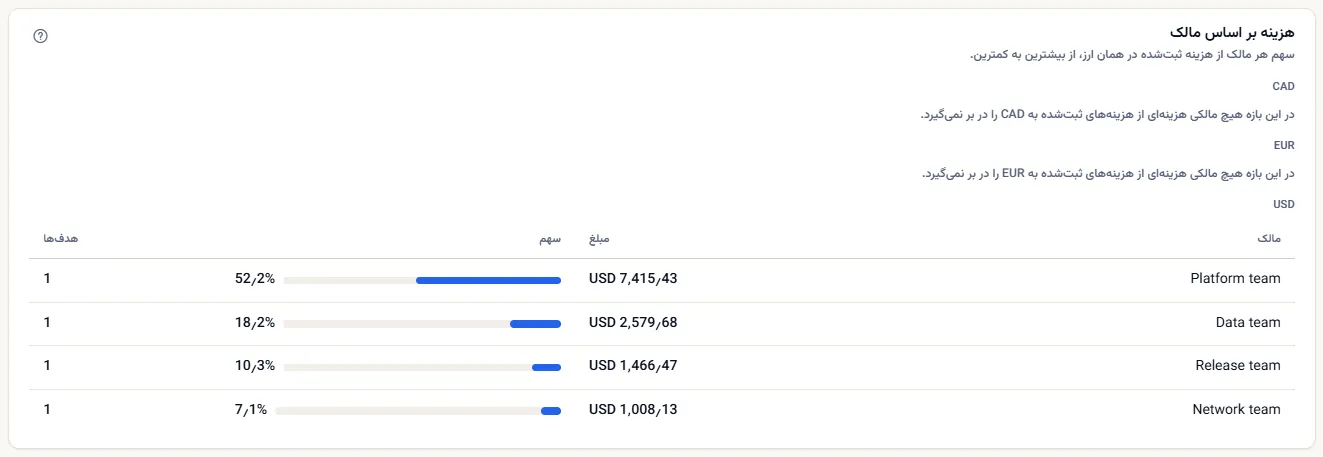The width and height of the screenshot is (1323, 457).
Task: Click targets count in Platform team row
Action: [x=47, y=279]
